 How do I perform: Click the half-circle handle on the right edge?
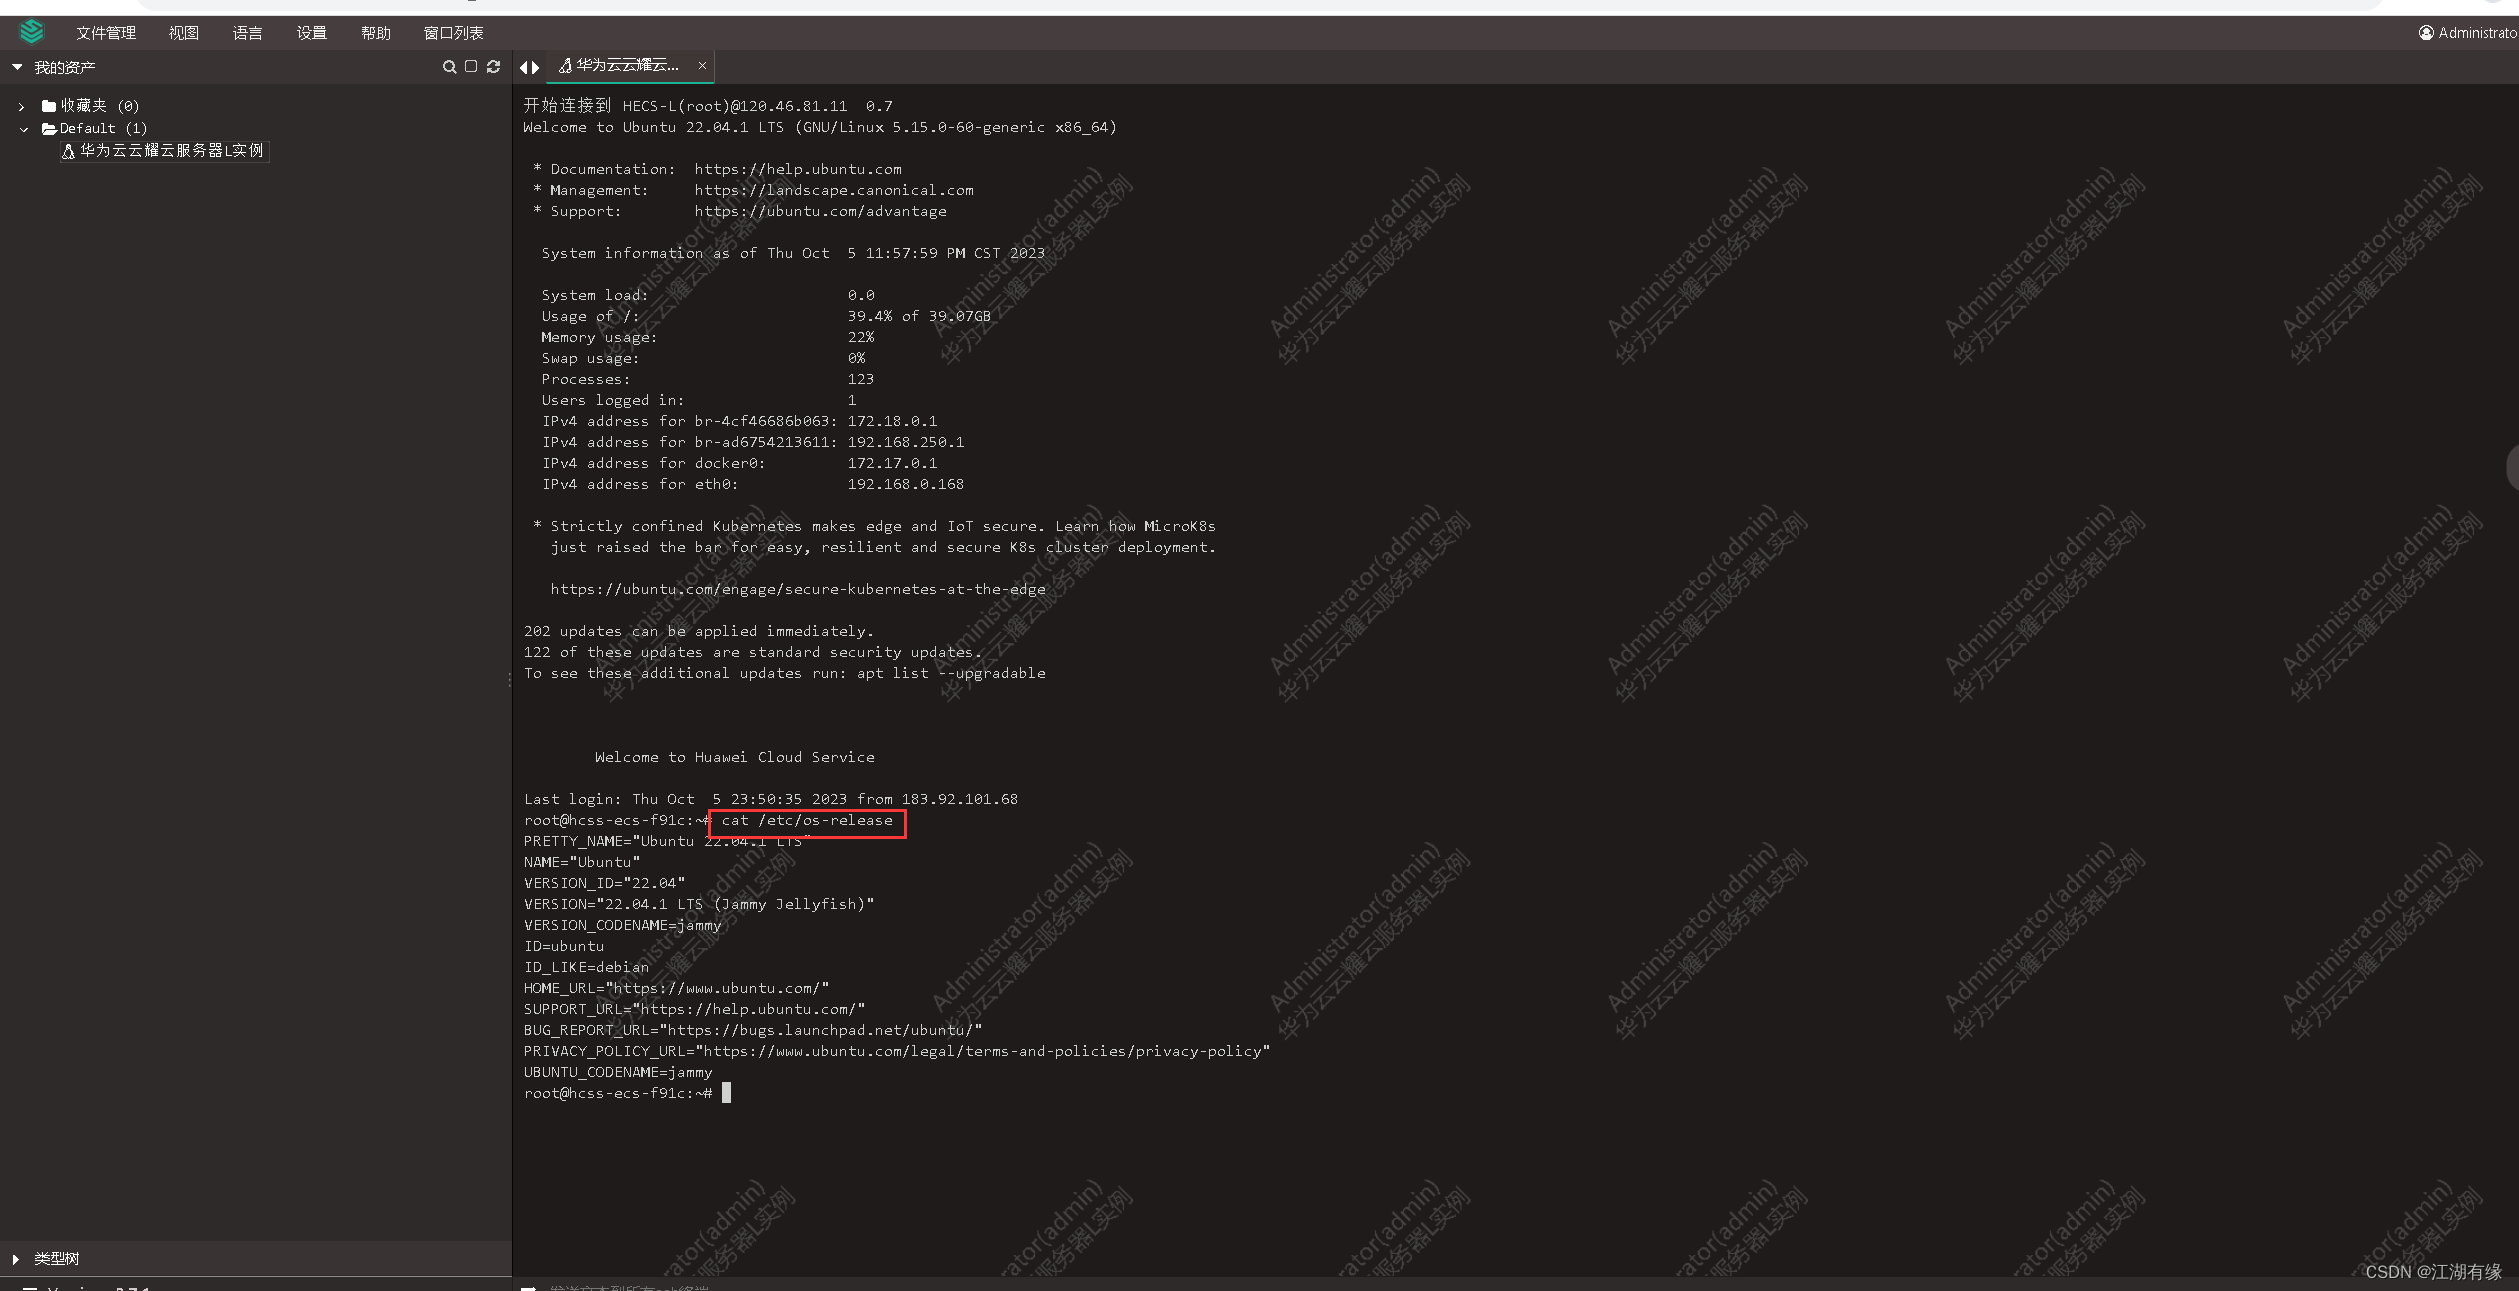[x=2512, y=466]
